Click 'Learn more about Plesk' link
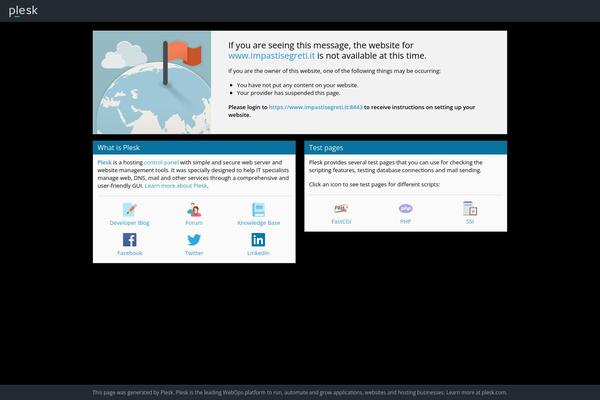This screenshot has width=600, height=400. point(176,186)
